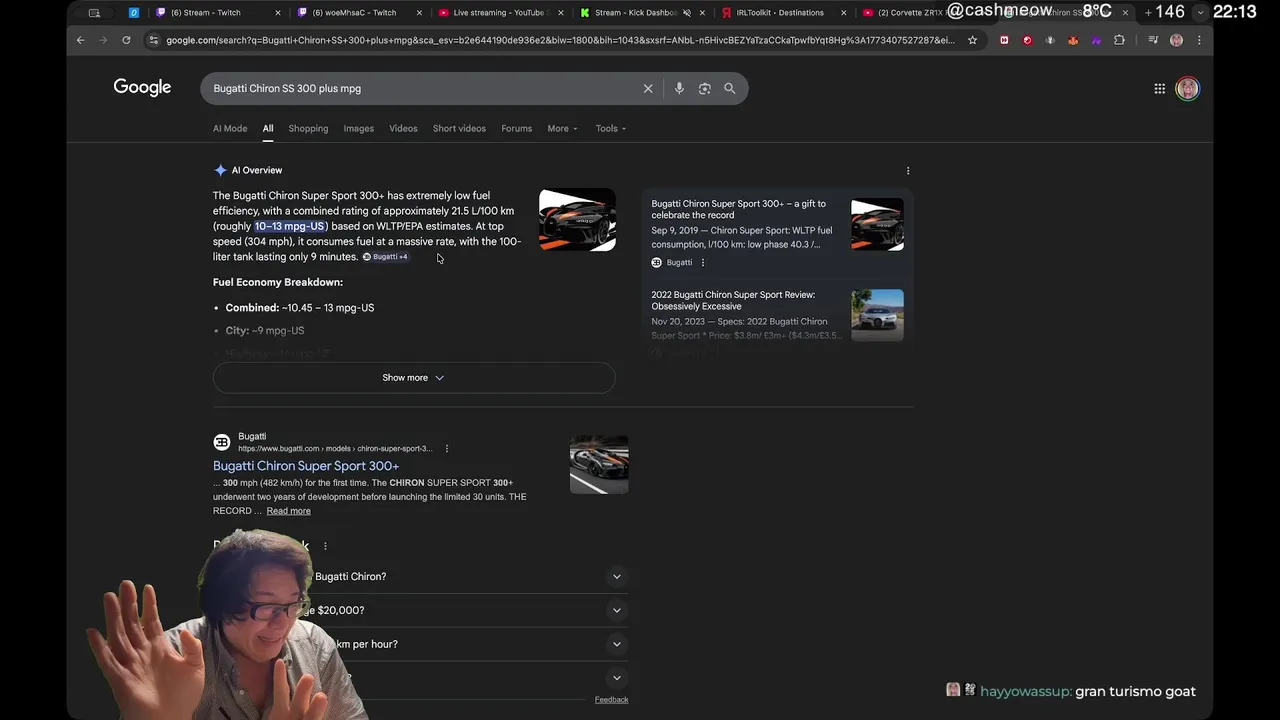Open Chrome's three-dot menu

[x=1199, y=40]
